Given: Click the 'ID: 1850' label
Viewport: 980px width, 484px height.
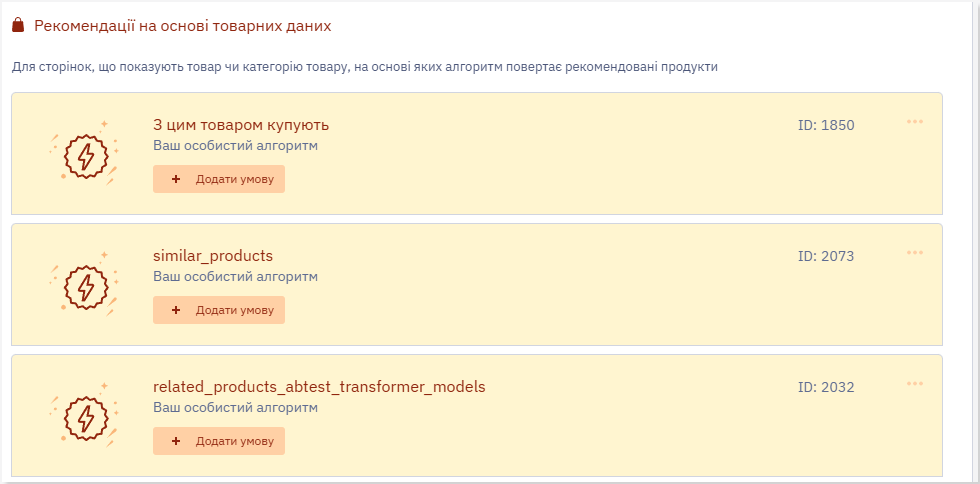Looking at the screenshot, I should [826, 125].
